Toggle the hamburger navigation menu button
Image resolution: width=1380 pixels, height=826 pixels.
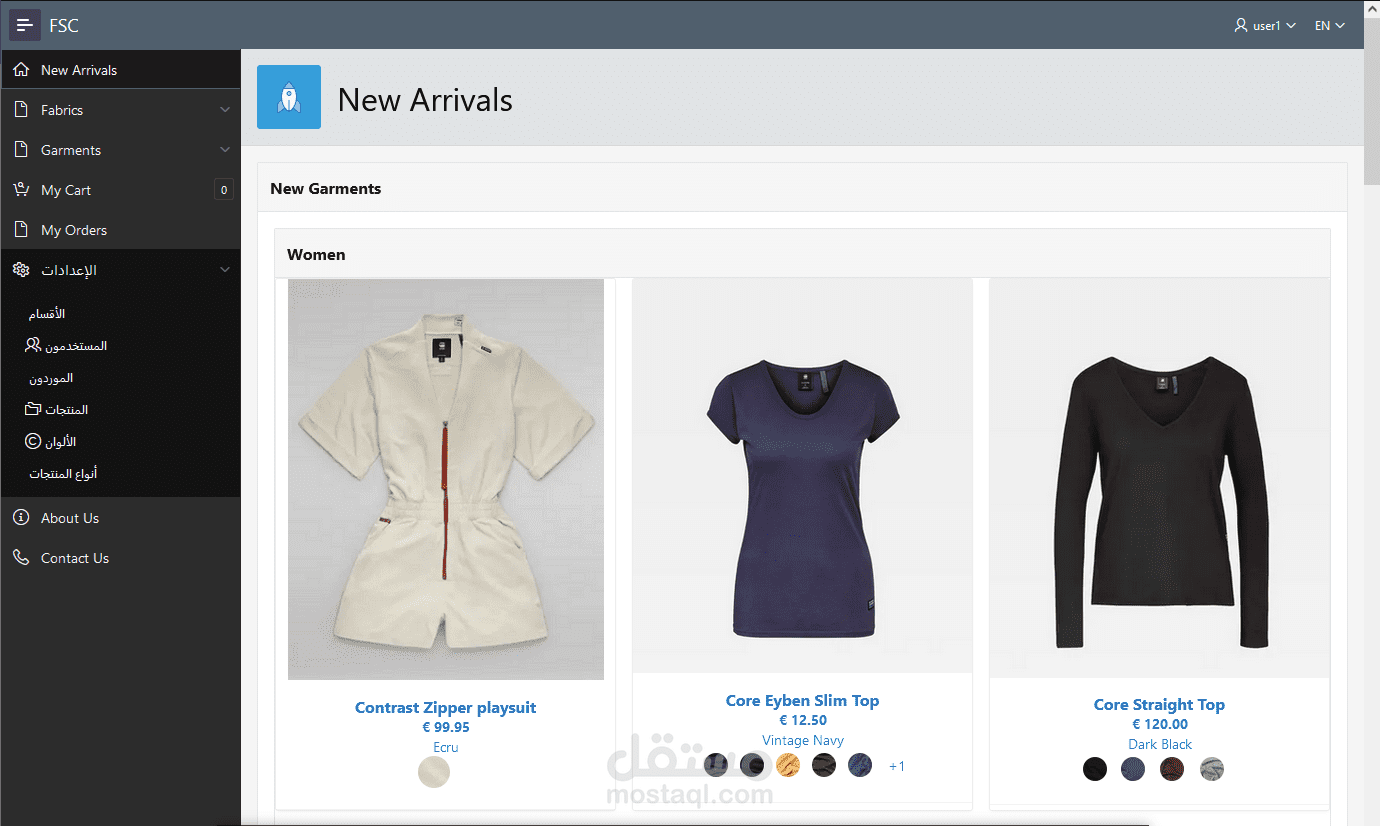tap(25, 25)
